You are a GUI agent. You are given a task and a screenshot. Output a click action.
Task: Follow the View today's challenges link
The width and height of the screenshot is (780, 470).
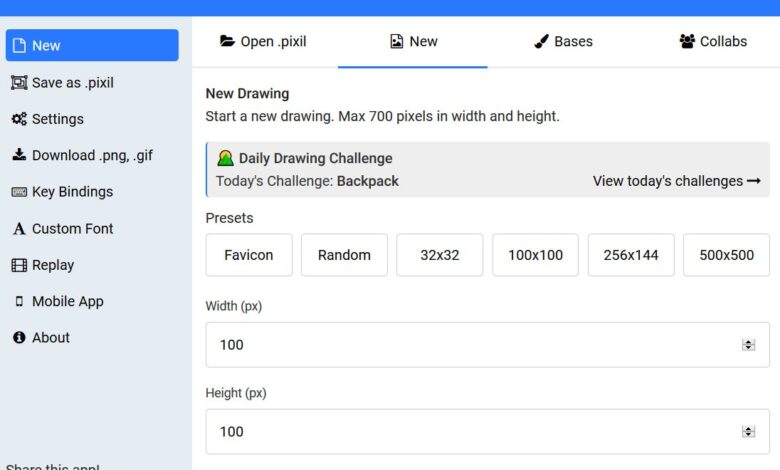677,181
